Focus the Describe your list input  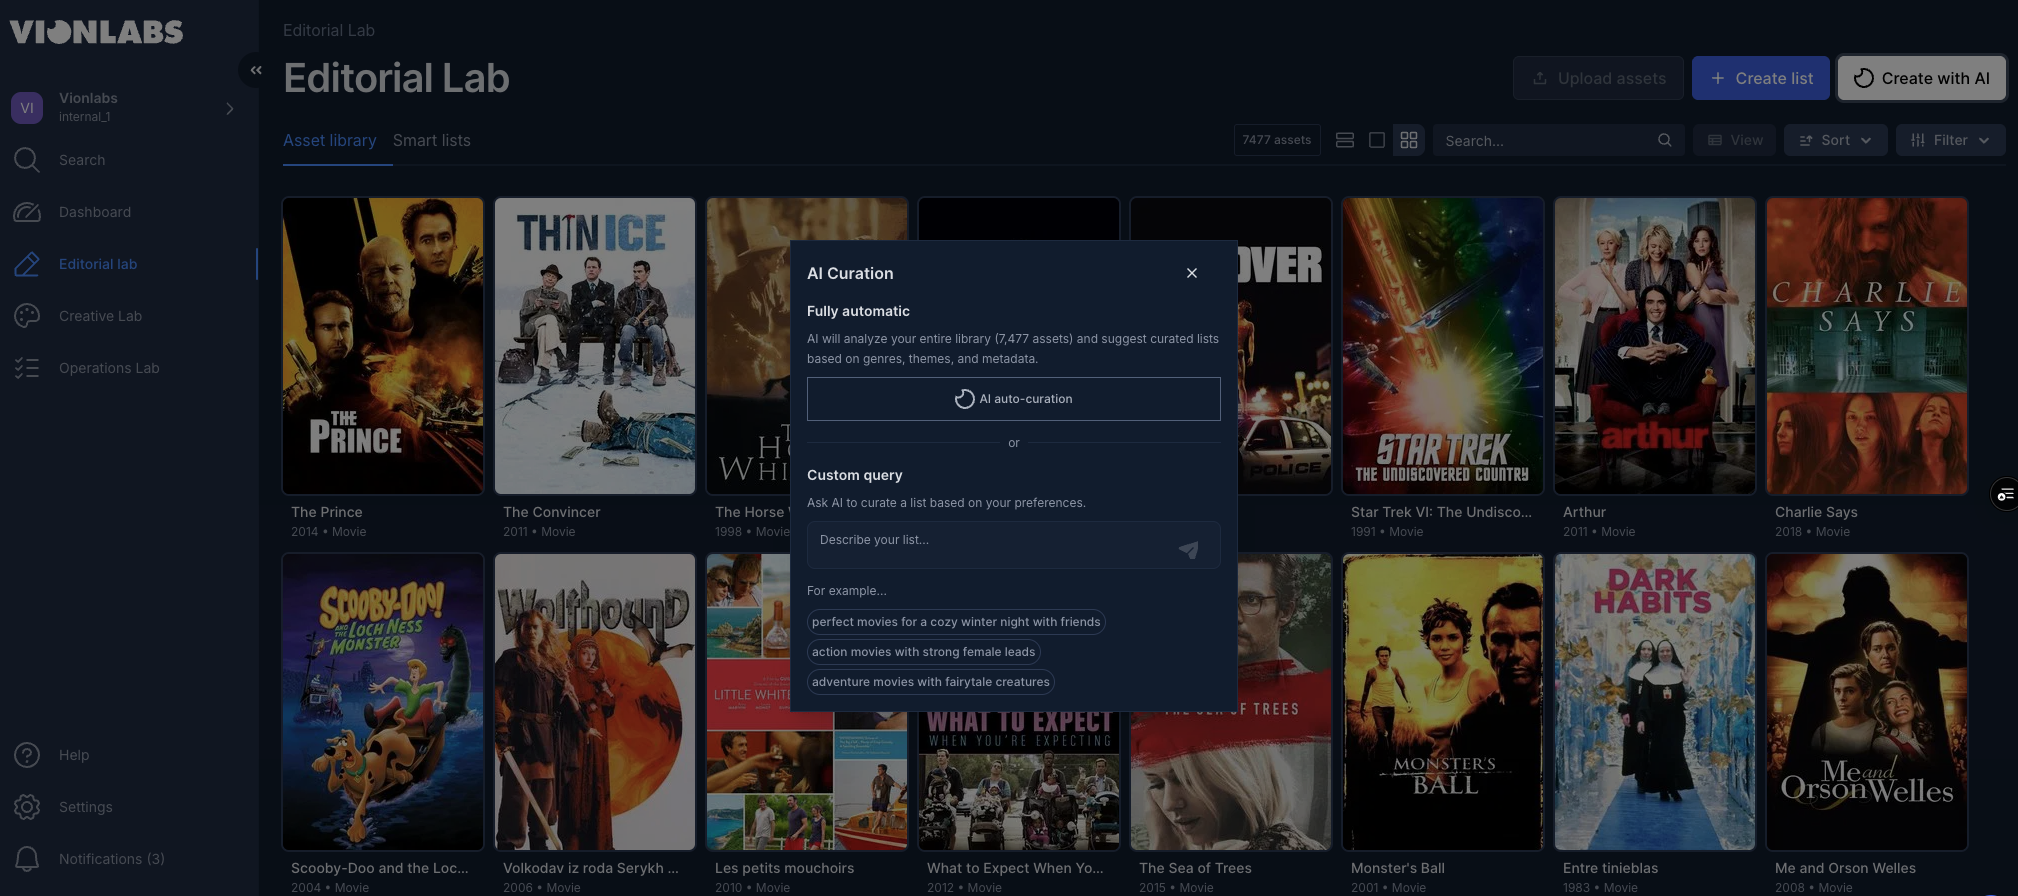[1013, 545]
